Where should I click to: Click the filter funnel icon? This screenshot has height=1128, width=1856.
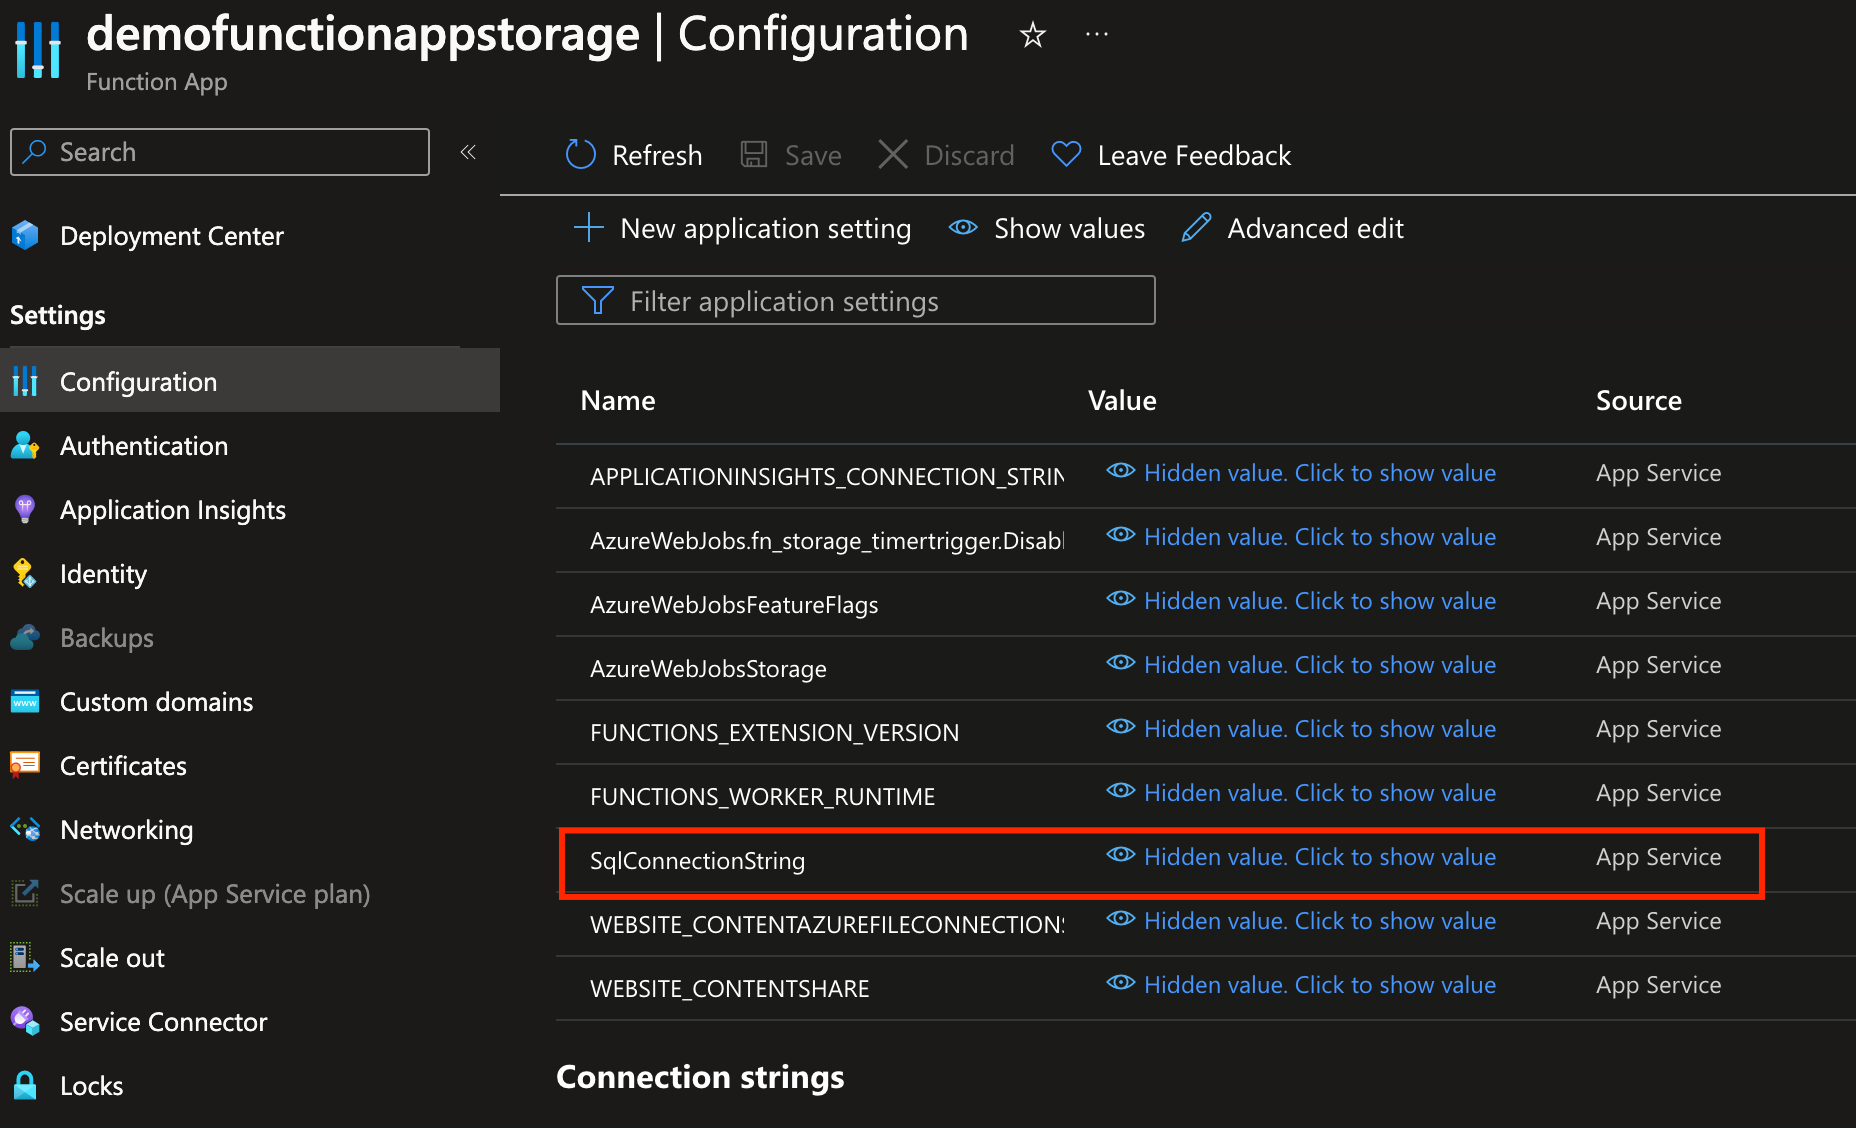tap(597, 300)
